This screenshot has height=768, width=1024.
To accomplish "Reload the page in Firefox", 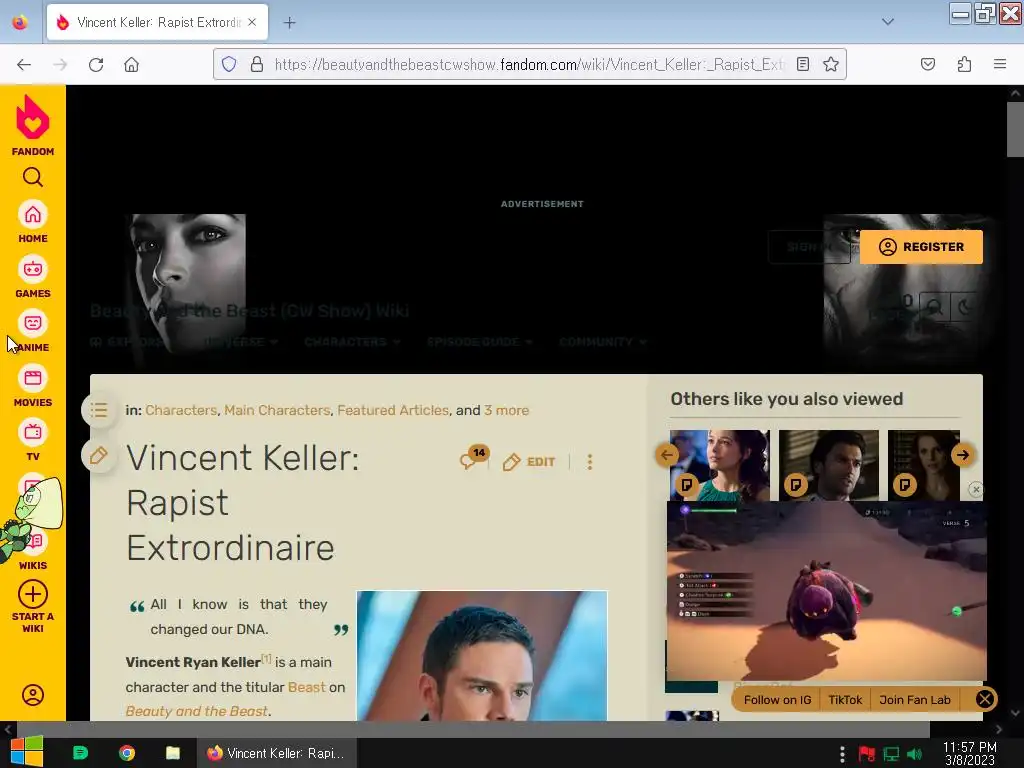I will pos(96,65).
